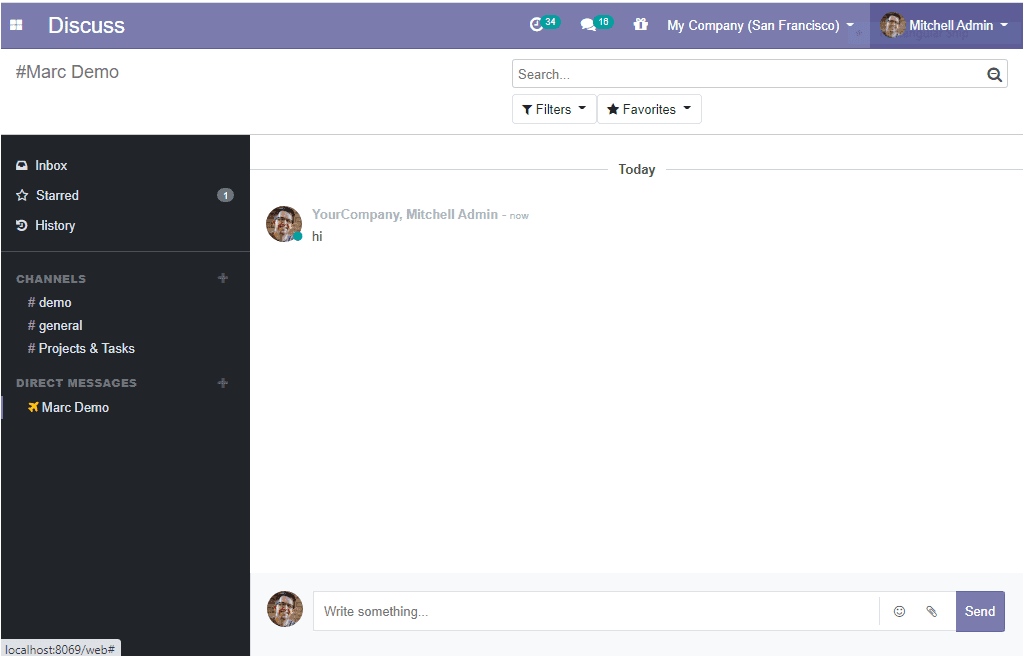
Task: Open the apps grid menu icon
Action: coord(16,25)
